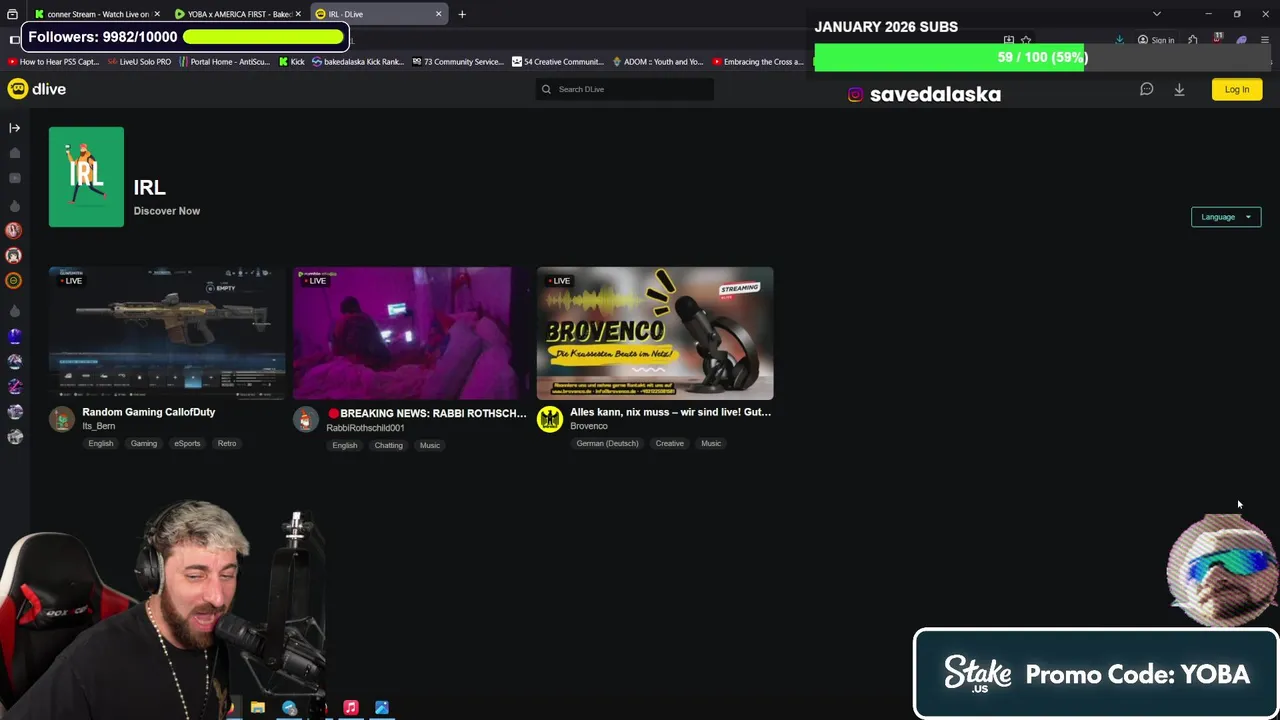Select Music tag under RabbiRothschild001 stream

point(430,445)
